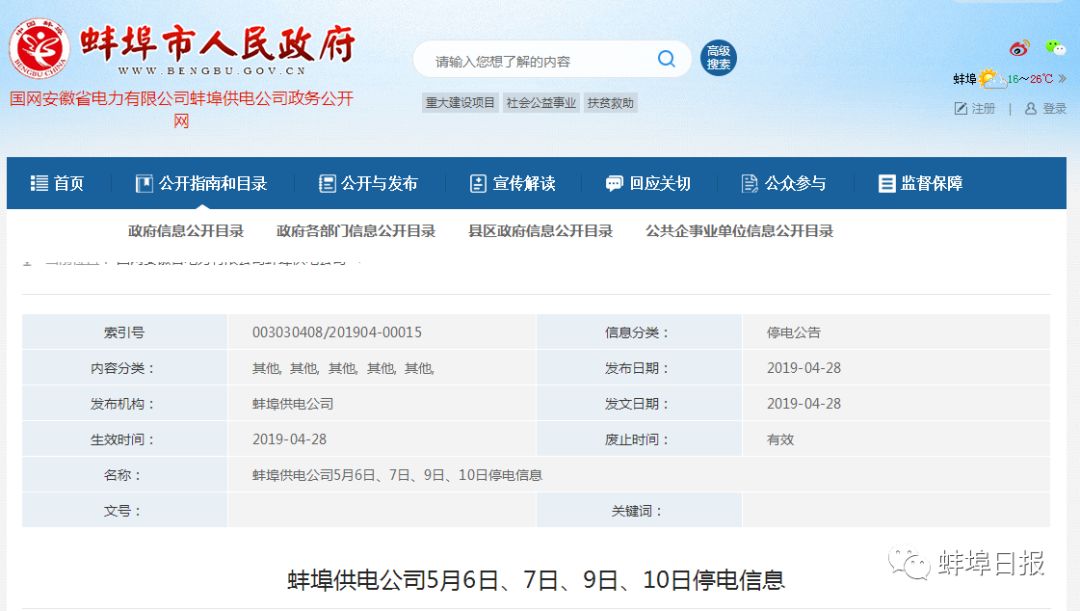The height and width of the screenshot is (611, 1080).
Task: Click the 蚌埠供电公司 publisher value
Action: point(293,404)
